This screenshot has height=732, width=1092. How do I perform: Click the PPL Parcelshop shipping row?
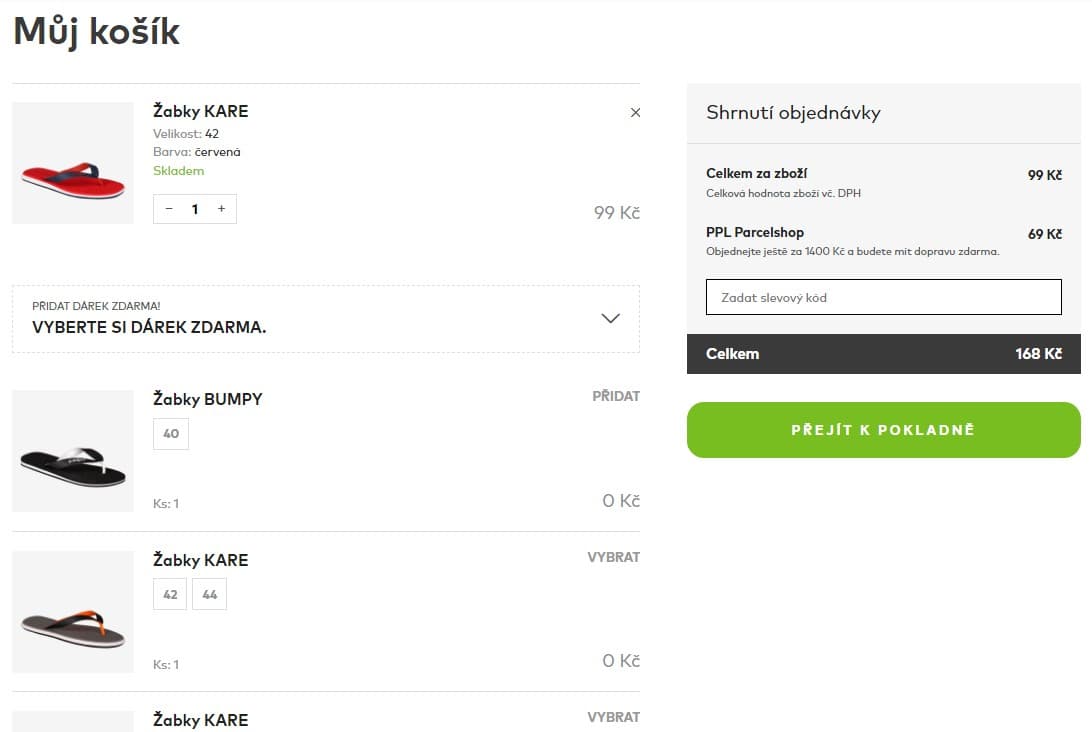coord(884,241)
